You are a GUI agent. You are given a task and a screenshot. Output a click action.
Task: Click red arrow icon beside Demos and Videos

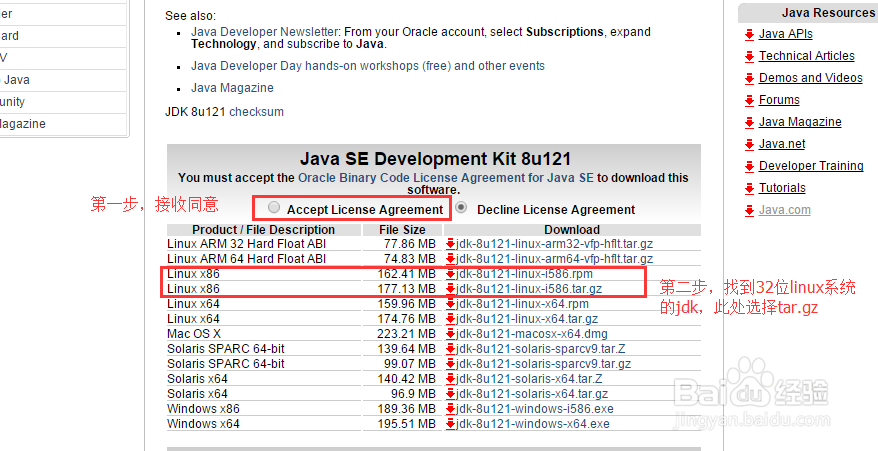[x=749, y=78]
